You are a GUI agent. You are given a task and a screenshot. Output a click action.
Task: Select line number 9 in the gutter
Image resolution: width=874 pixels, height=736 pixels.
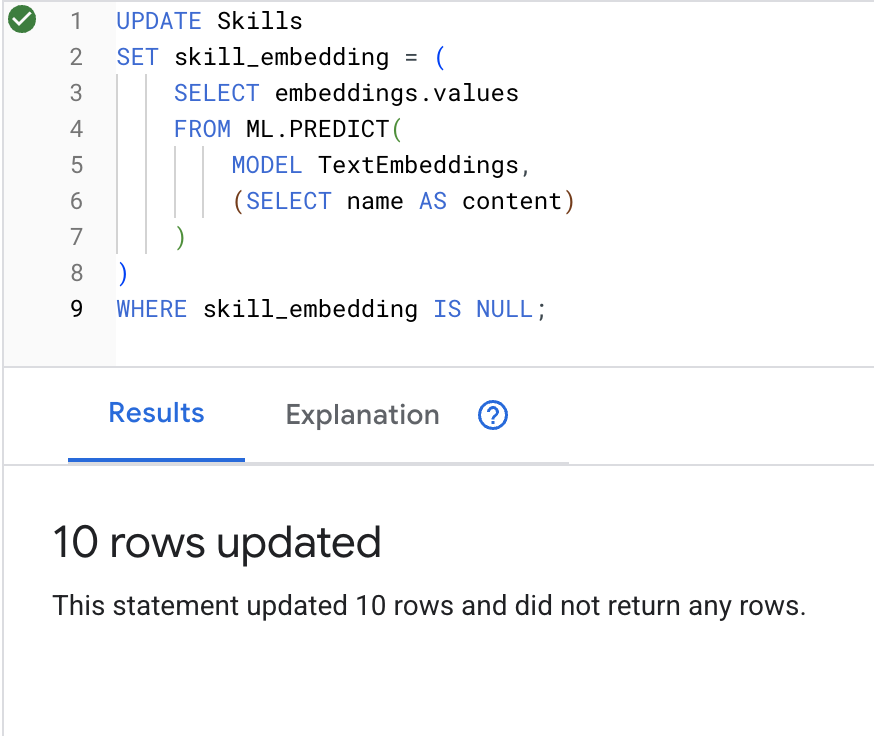tap(77, 309)
